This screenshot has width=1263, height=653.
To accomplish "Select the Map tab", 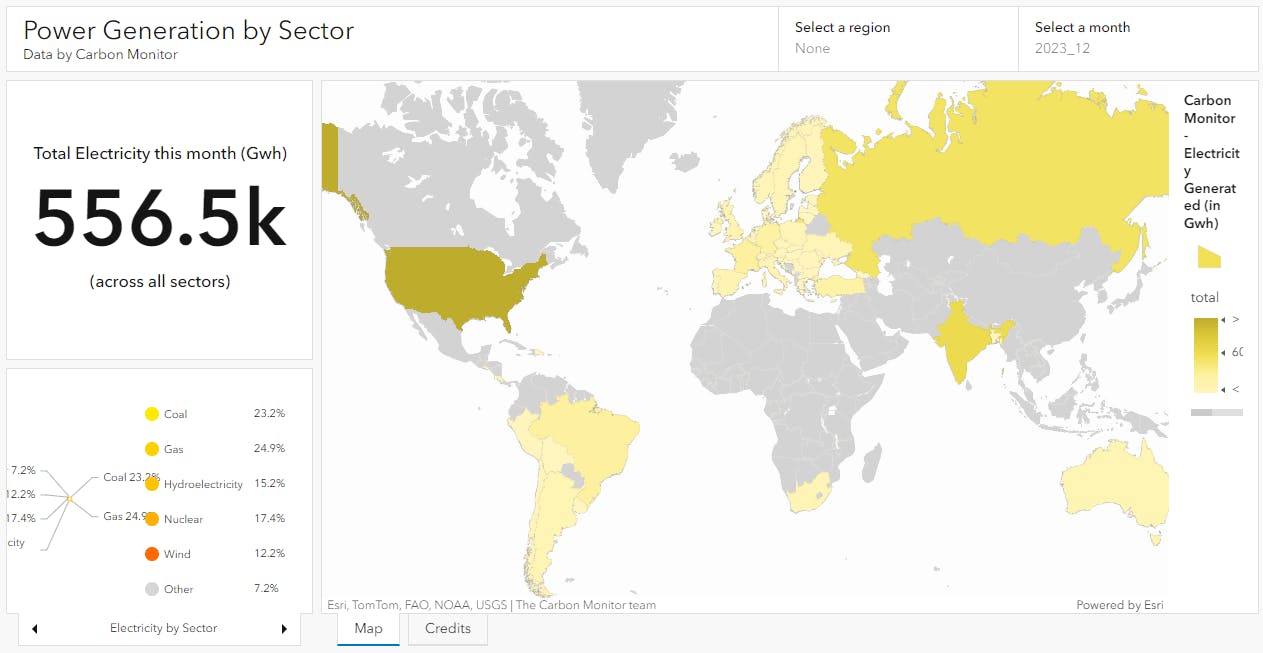I will pyautogui.click(x=368, y=628).
